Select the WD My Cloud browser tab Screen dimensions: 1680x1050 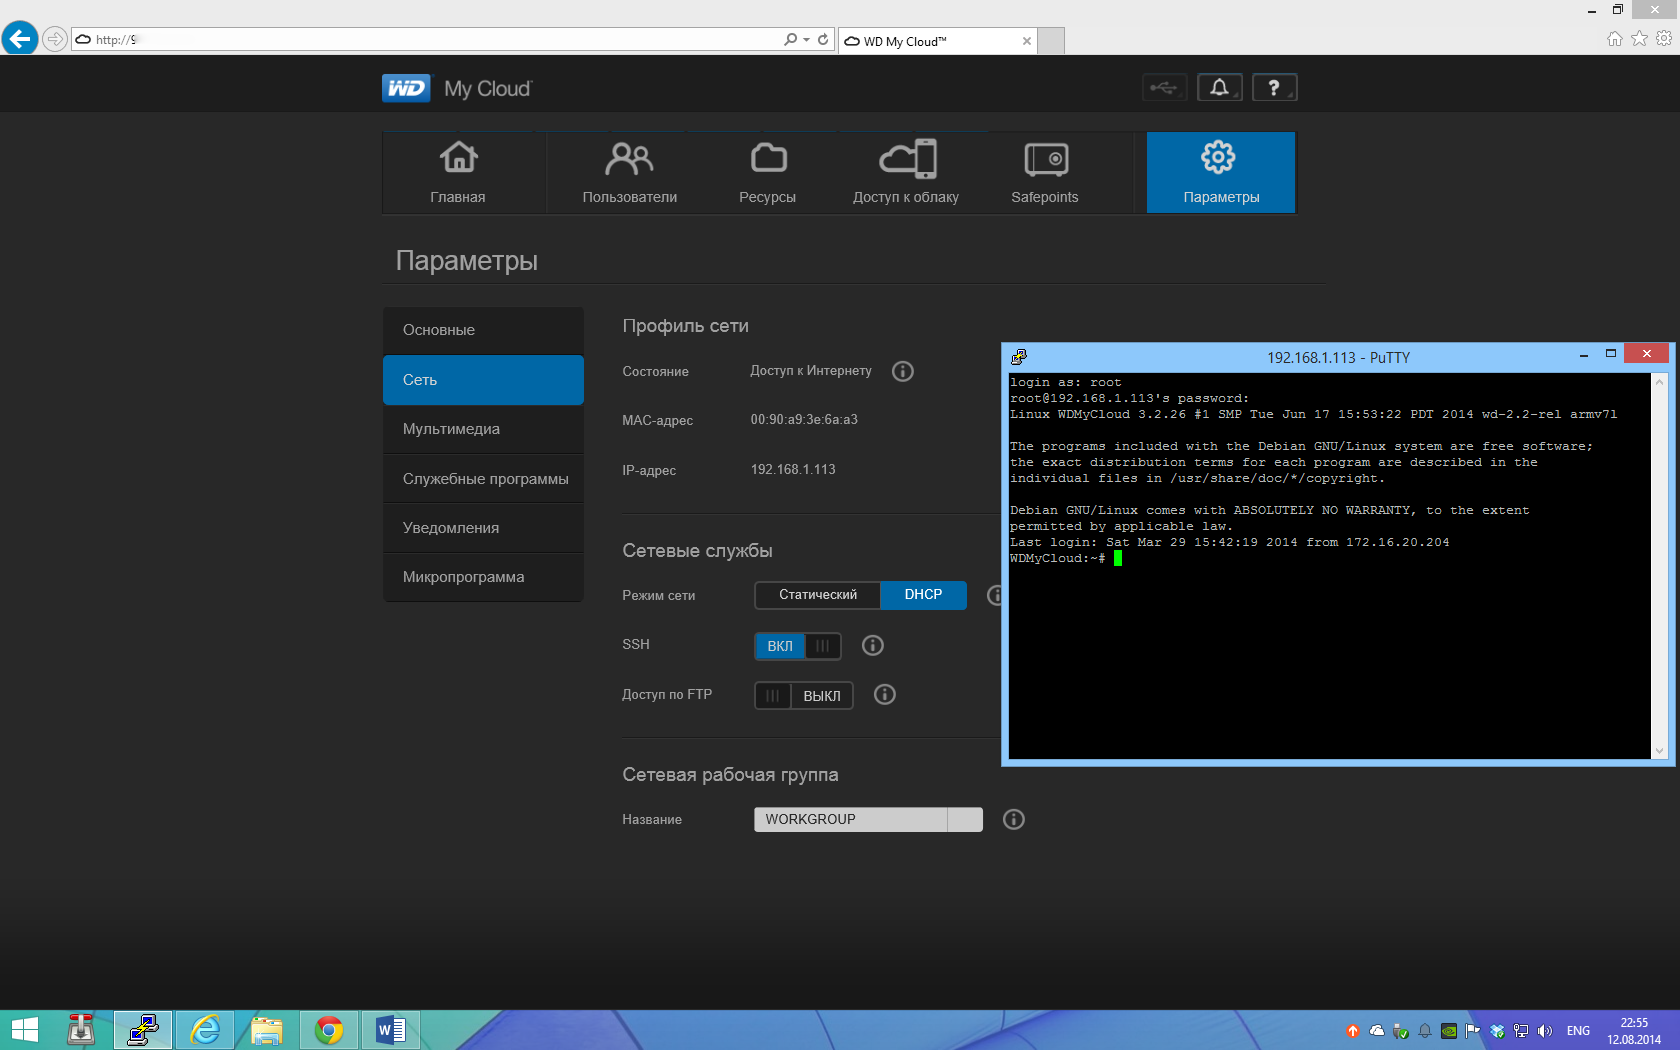tap(937, 41)
